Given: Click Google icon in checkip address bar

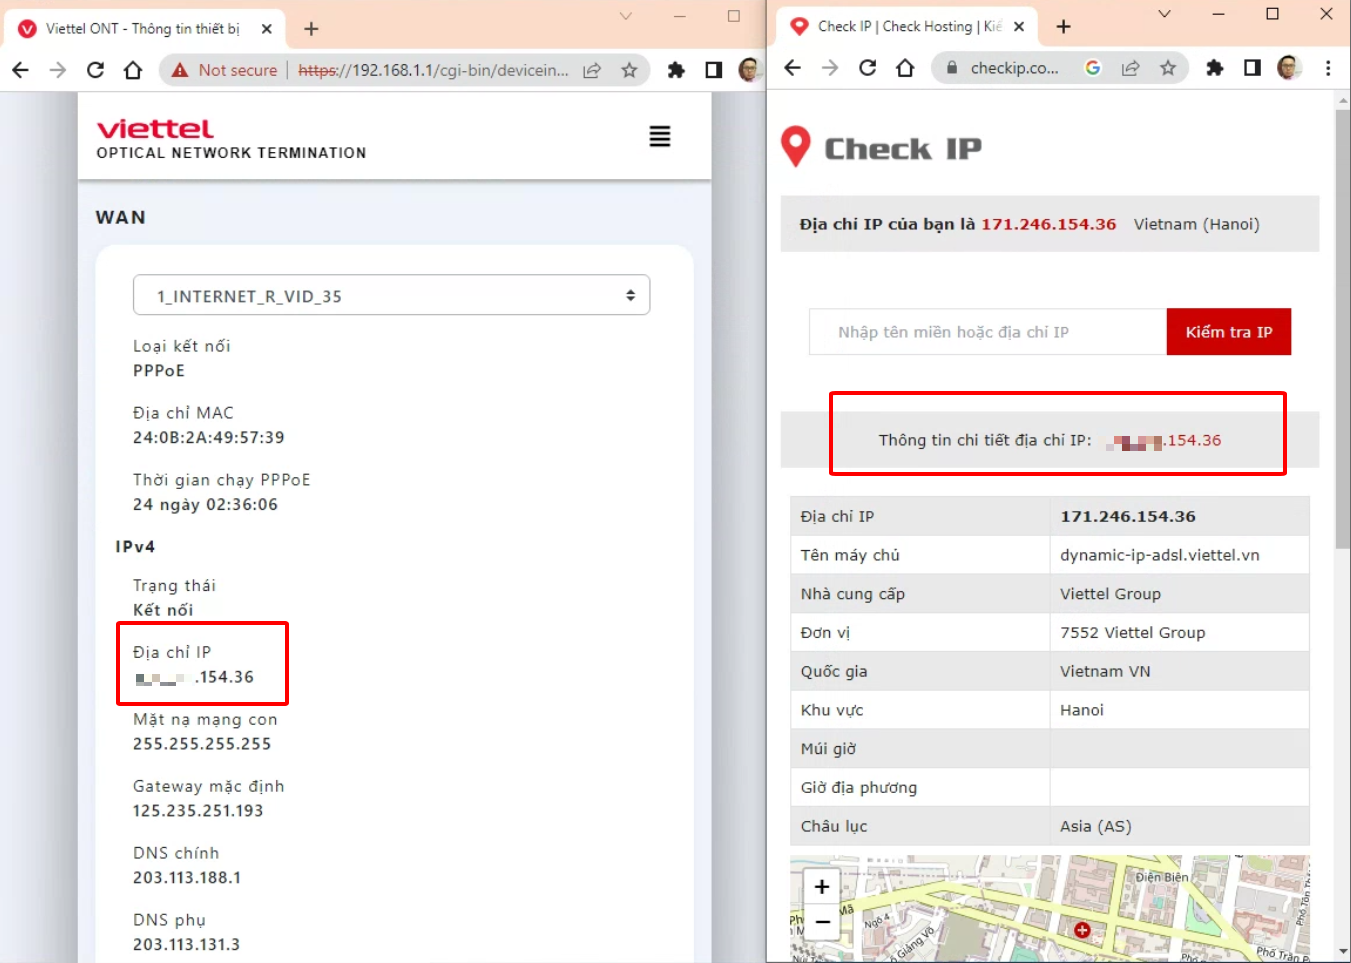Looking at the screenshot, I should pyautogui.click(x=1092, y=68).
